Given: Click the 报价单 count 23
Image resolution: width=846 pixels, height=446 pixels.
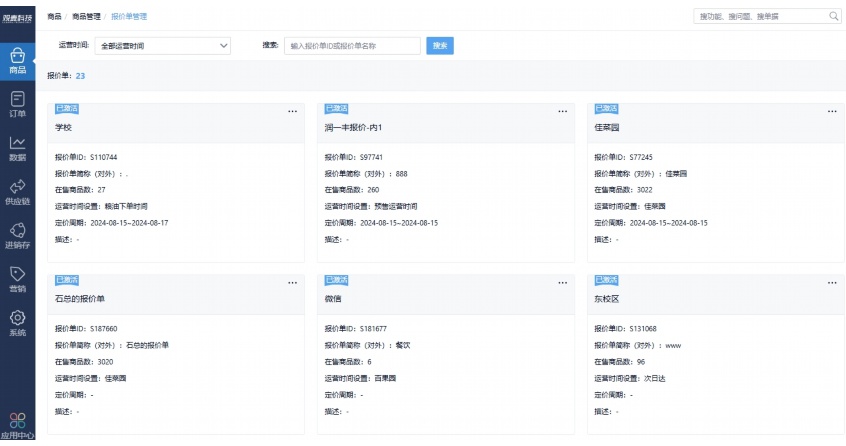Looking at the screenshot, I should [x=80, y=76].
